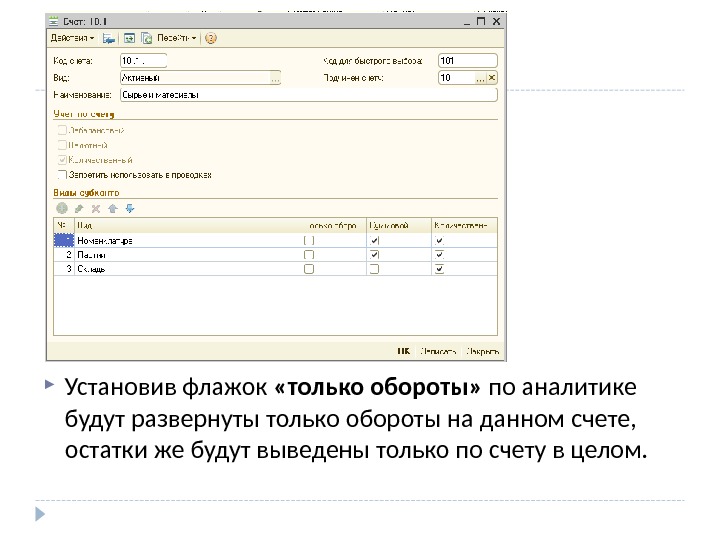This screenshot has width=720, height=540.
Task: Click the OK button
Action: [403, 351]
